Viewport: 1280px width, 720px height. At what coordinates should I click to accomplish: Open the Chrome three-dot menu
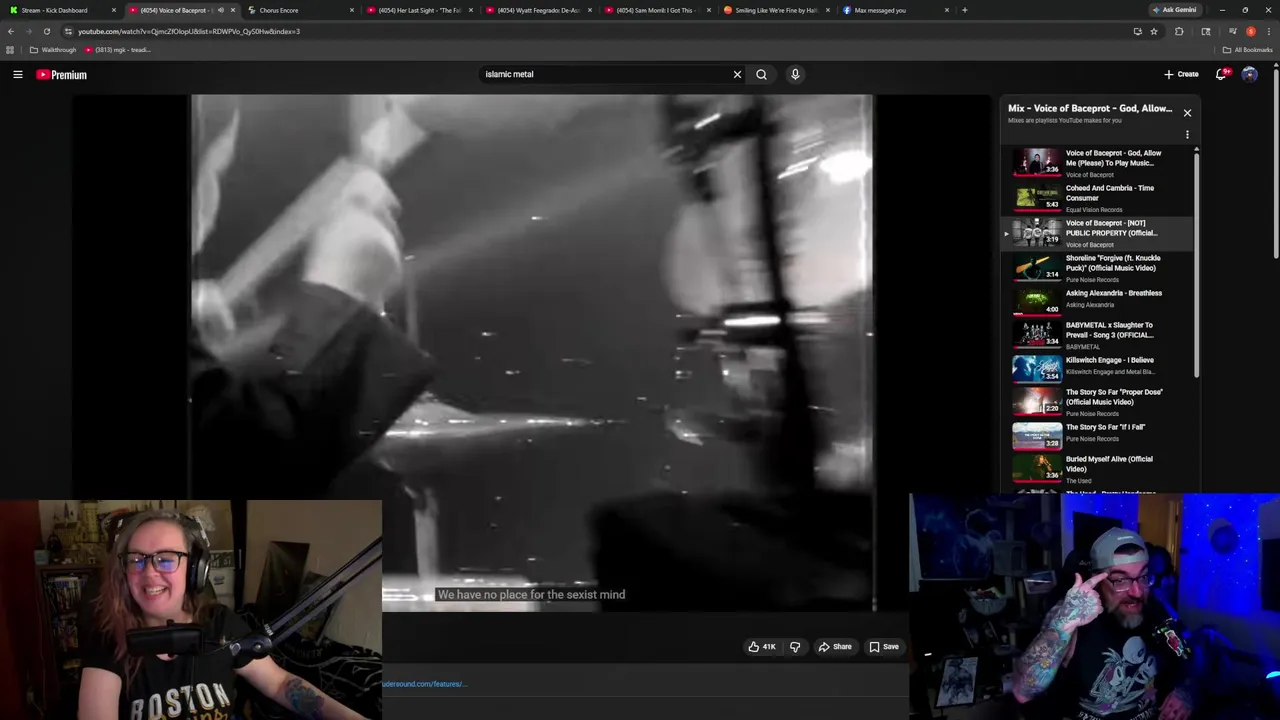[x=1269, y=31]
